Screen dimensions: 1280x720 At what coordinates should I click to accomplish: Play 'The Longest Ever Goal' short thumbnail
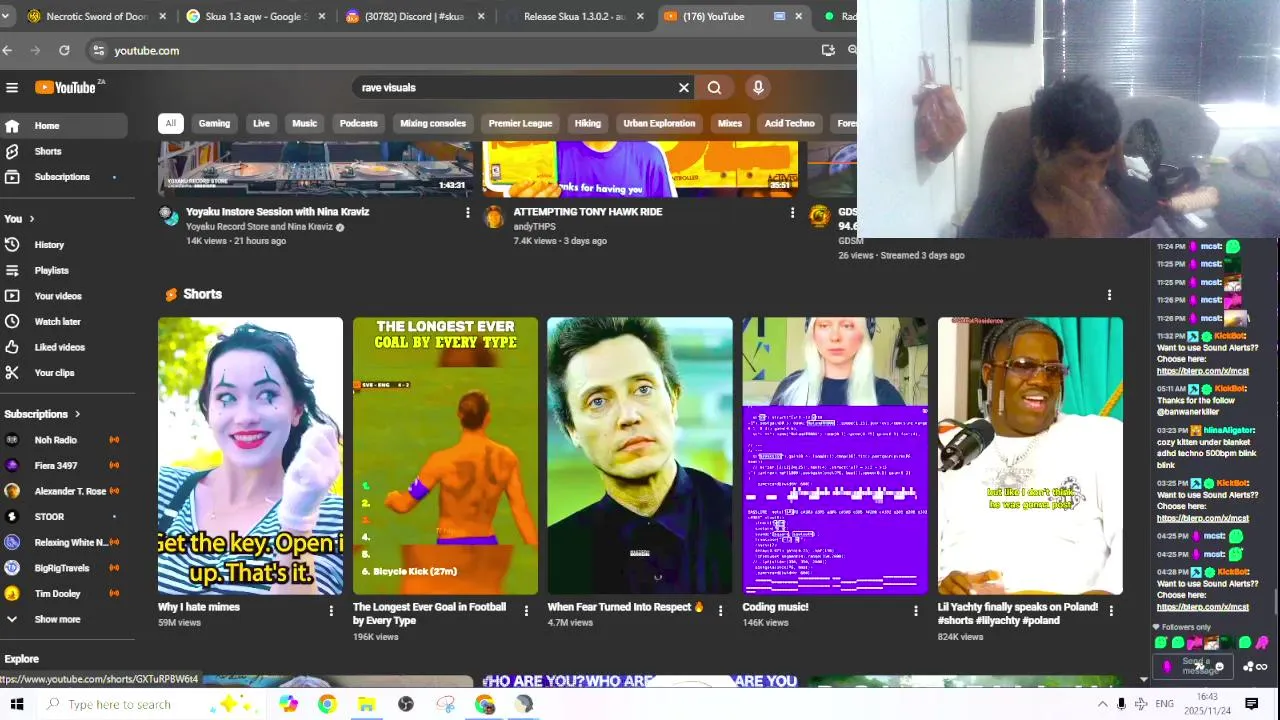445,456
